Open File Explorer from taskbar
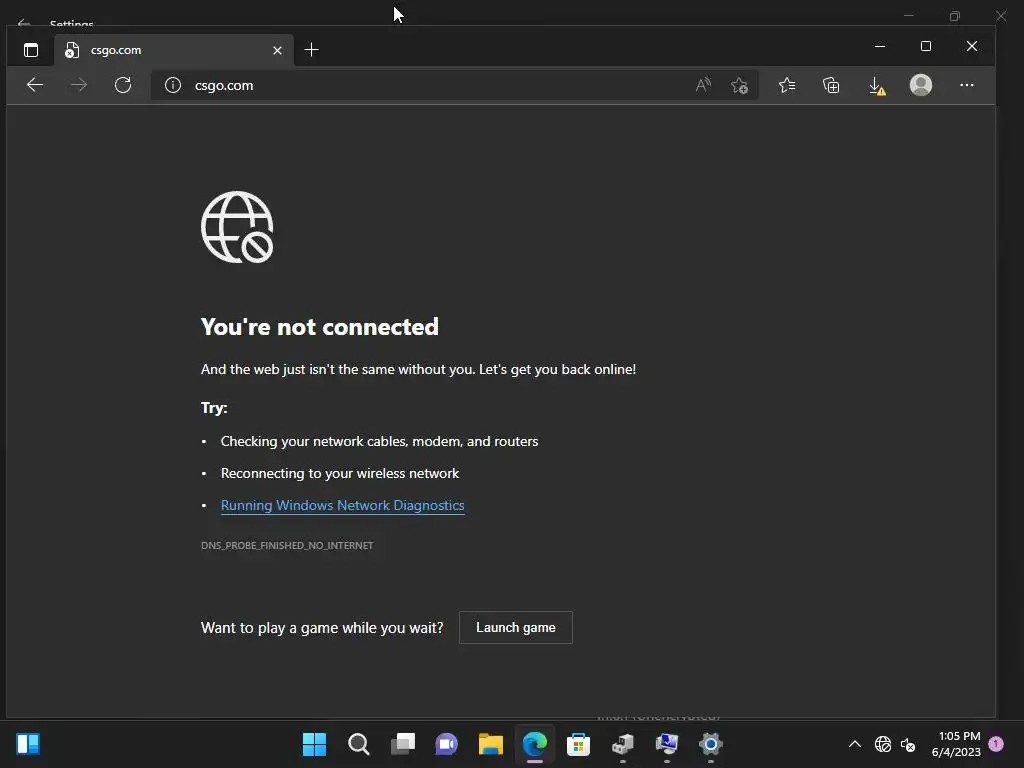Screen dimensions: 1024x768 tap(490, 744)
